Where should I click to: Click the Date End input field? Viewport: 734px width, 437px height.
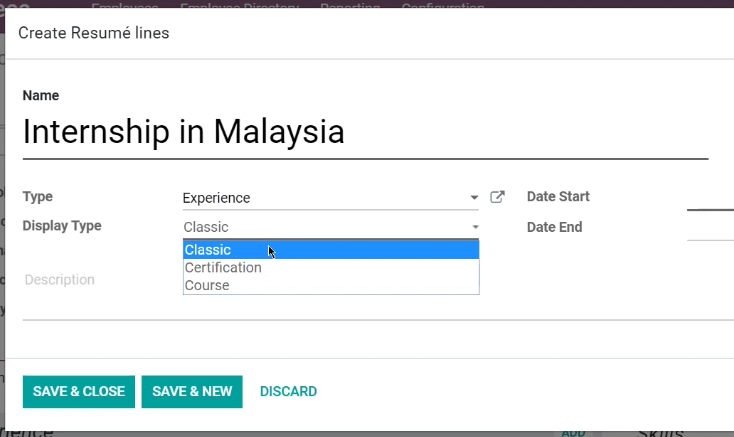click(x=710, y=228)
